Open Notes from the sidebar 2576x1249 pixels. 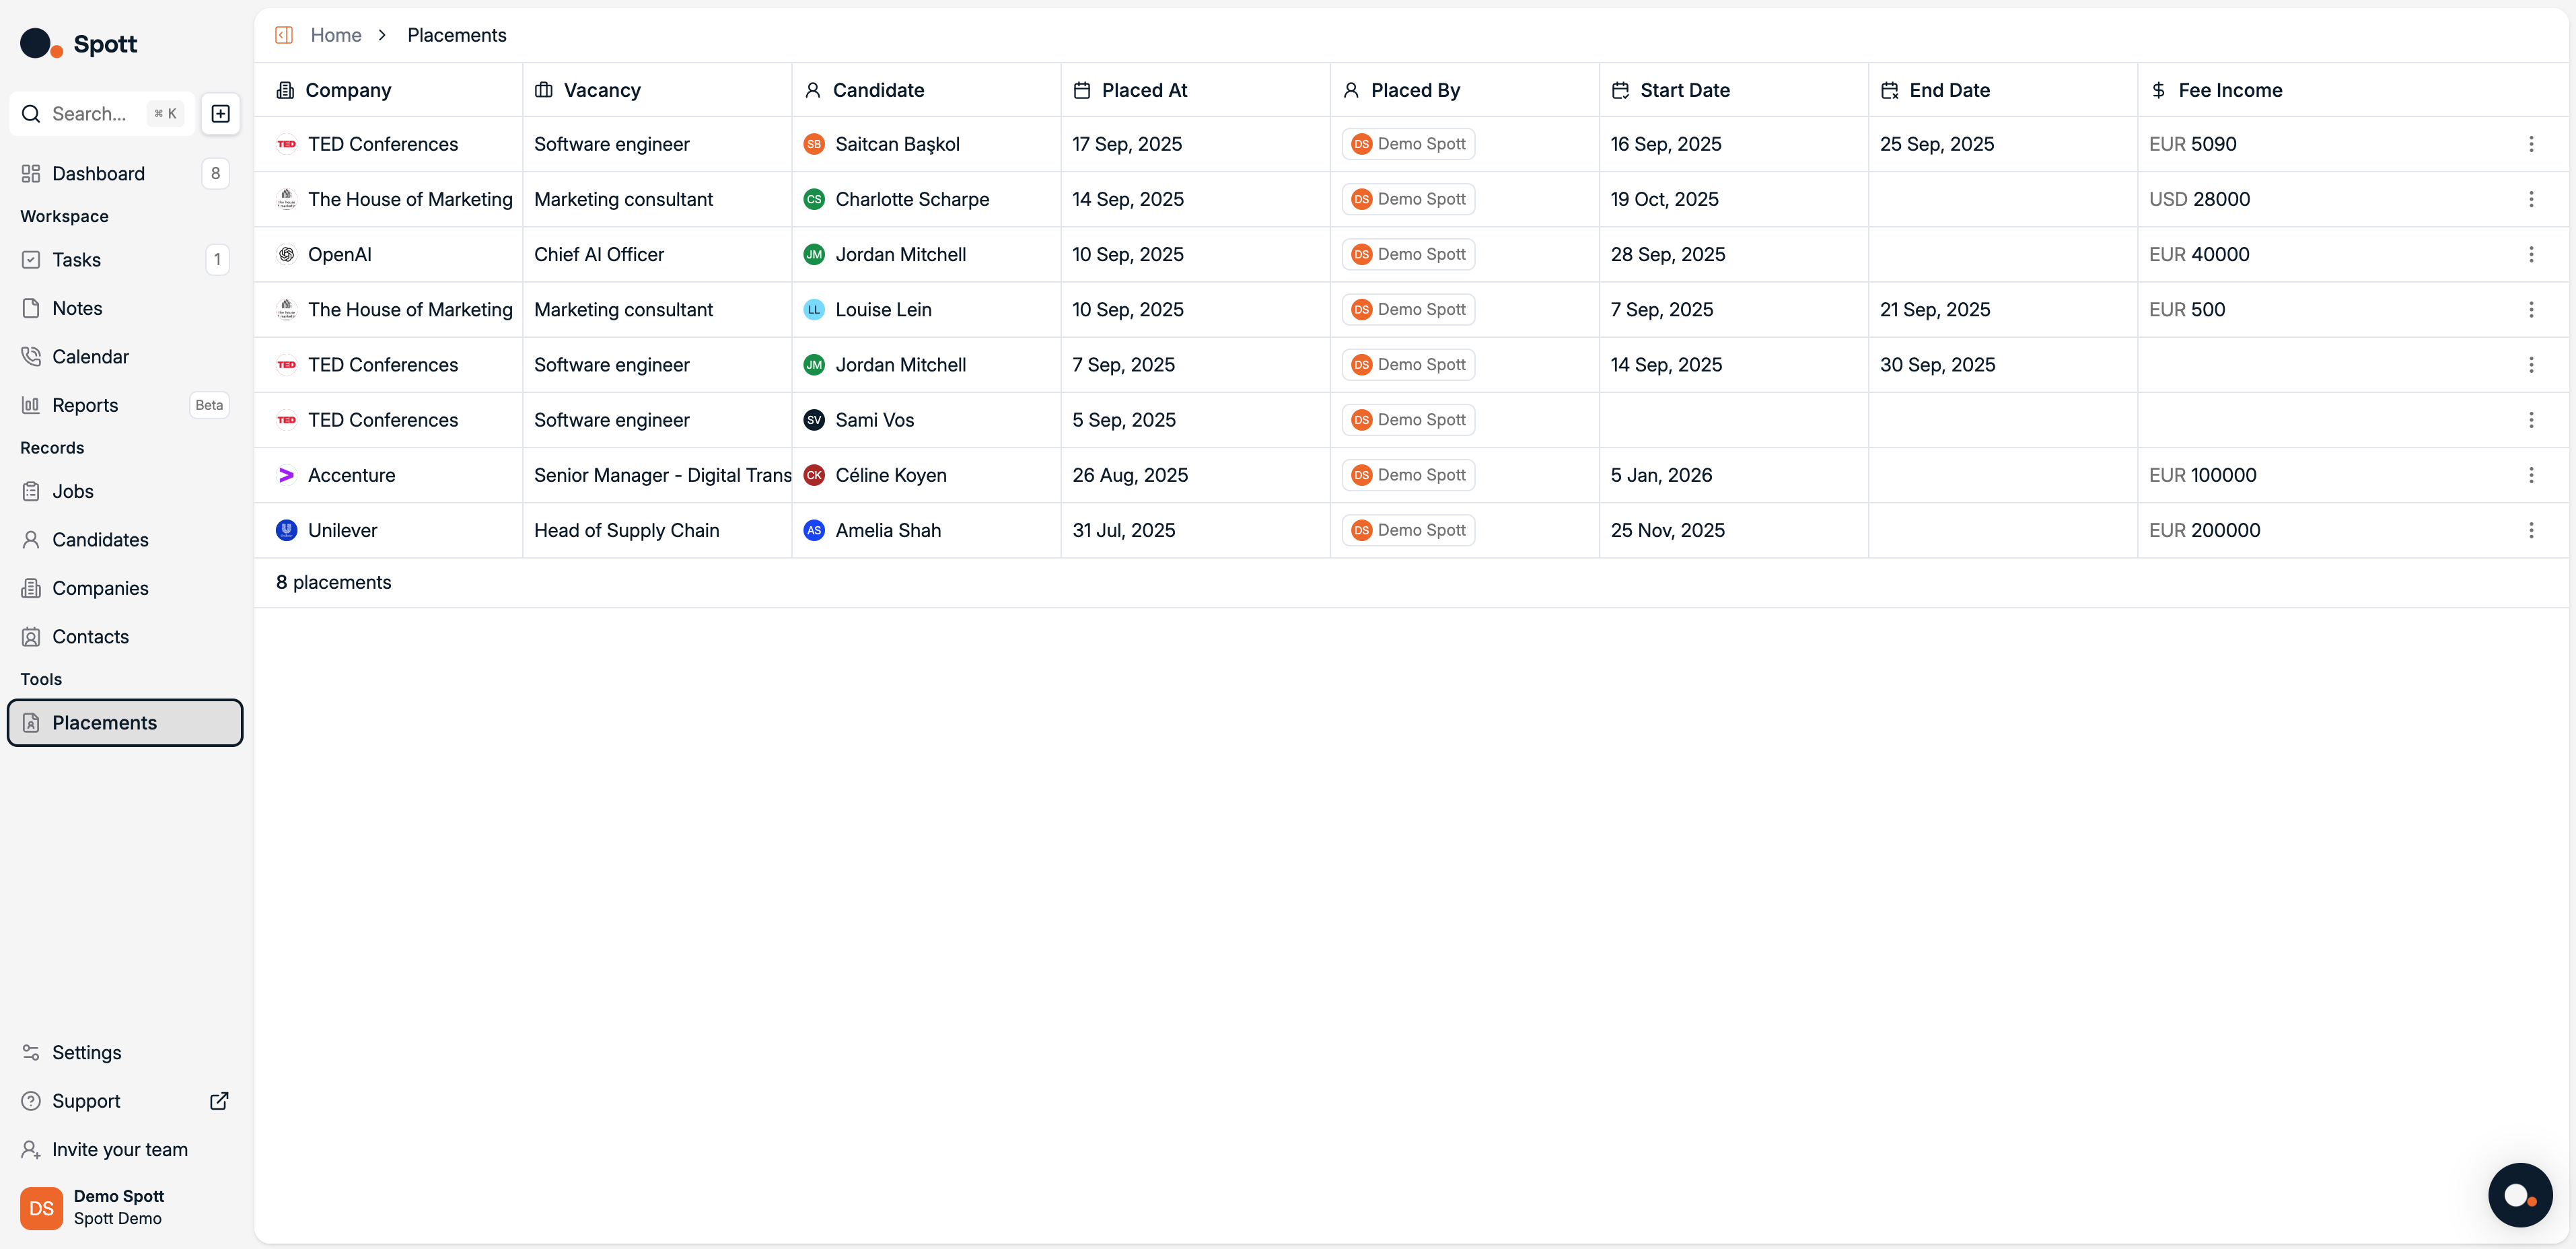[124, 308]
